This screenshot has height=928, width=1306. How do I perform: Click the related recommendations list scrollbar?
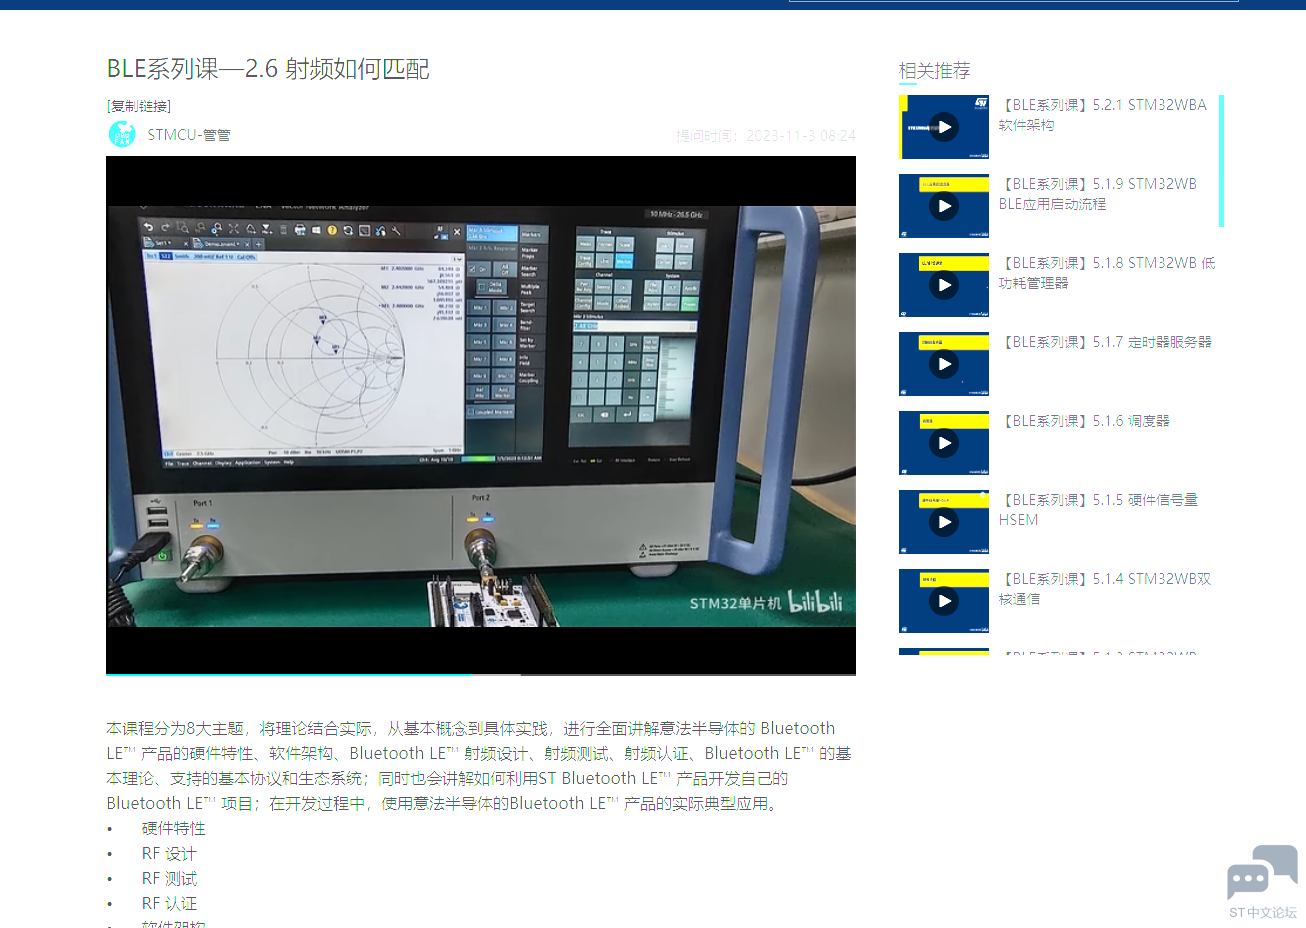[x=1221, y=161]
